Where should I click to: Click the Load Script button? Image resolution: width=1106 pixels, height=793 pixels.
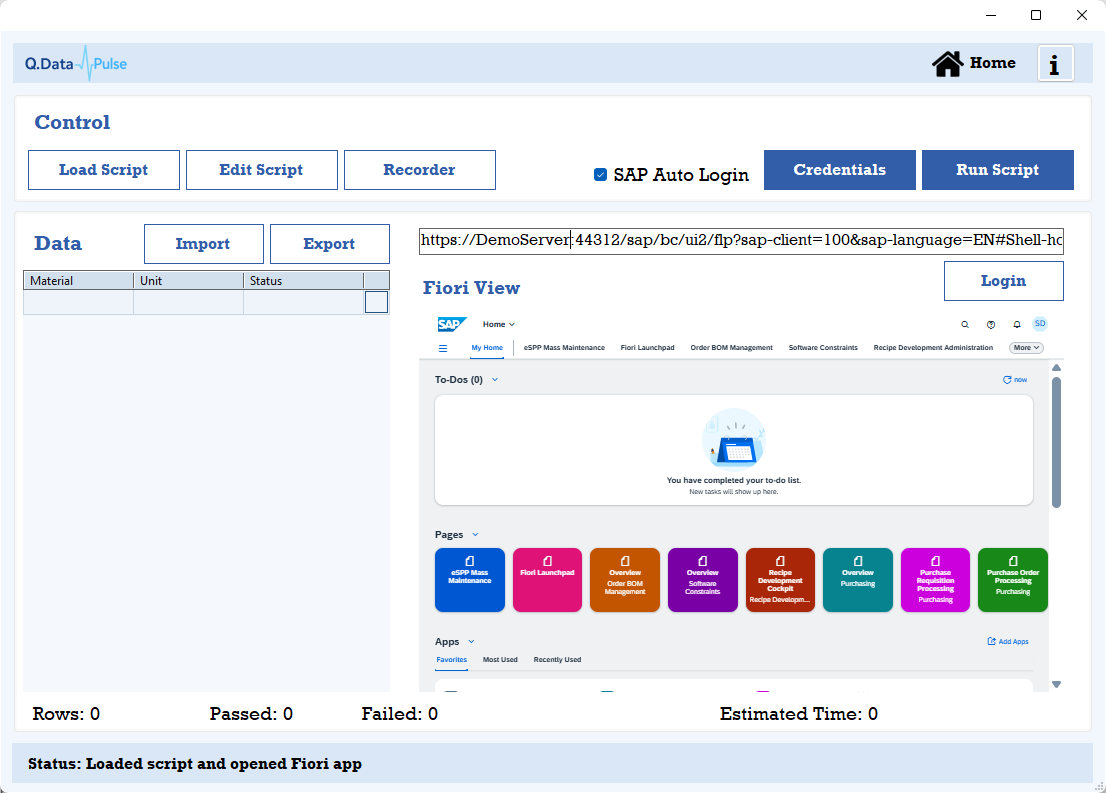104,170
